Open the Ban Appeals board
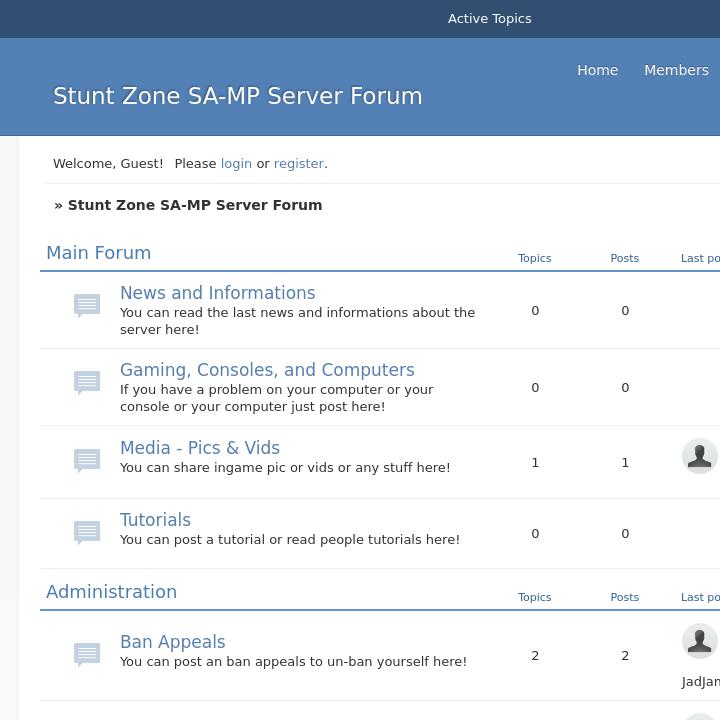This screenshot has height=720, width=720. tap(172, 642)
